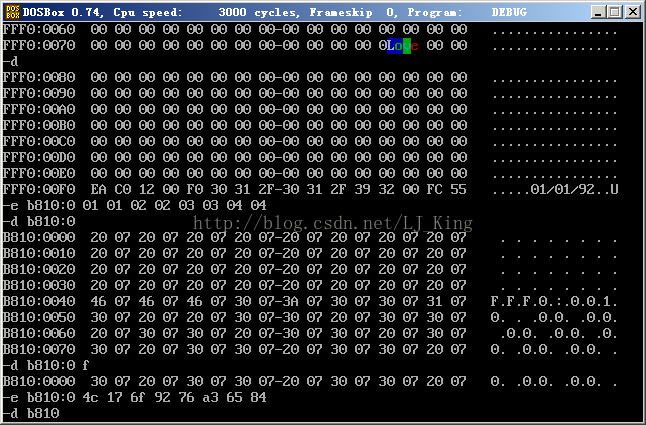Click address B810:0030
The width and height of the screenshot is (646, 425).
pyautogui.click(x=39, y=285)
